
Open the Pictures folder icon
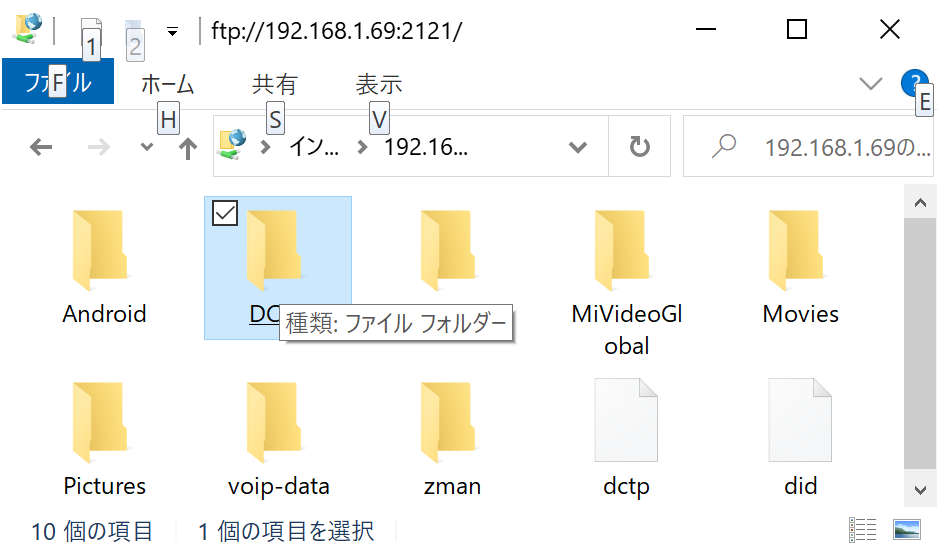101,422
